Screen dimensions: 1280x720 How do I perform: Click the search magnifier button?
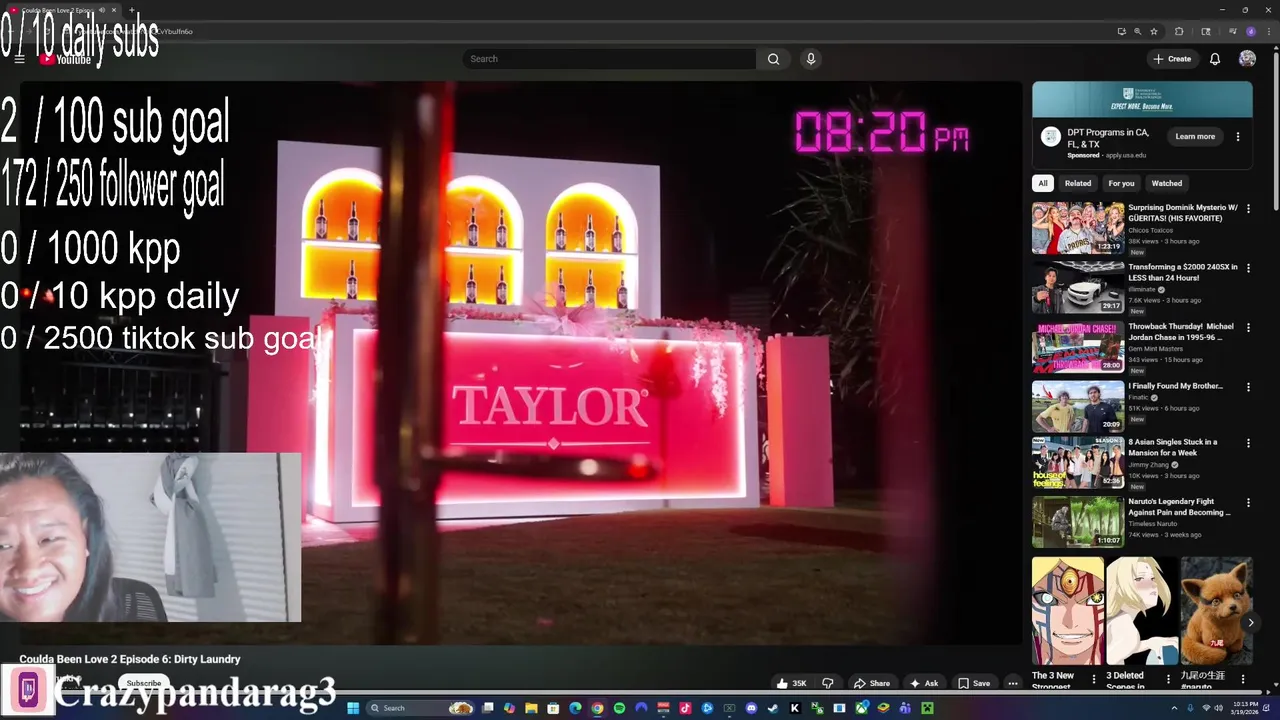pos(773,59)
